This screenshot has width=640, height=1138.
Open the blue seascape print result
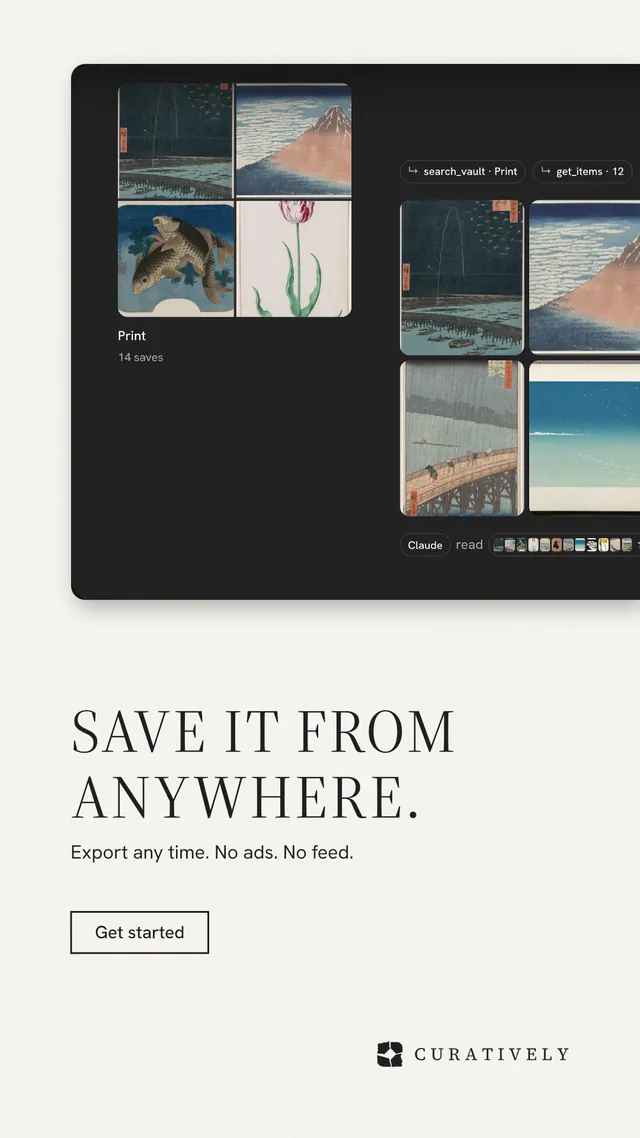(585, 437)
